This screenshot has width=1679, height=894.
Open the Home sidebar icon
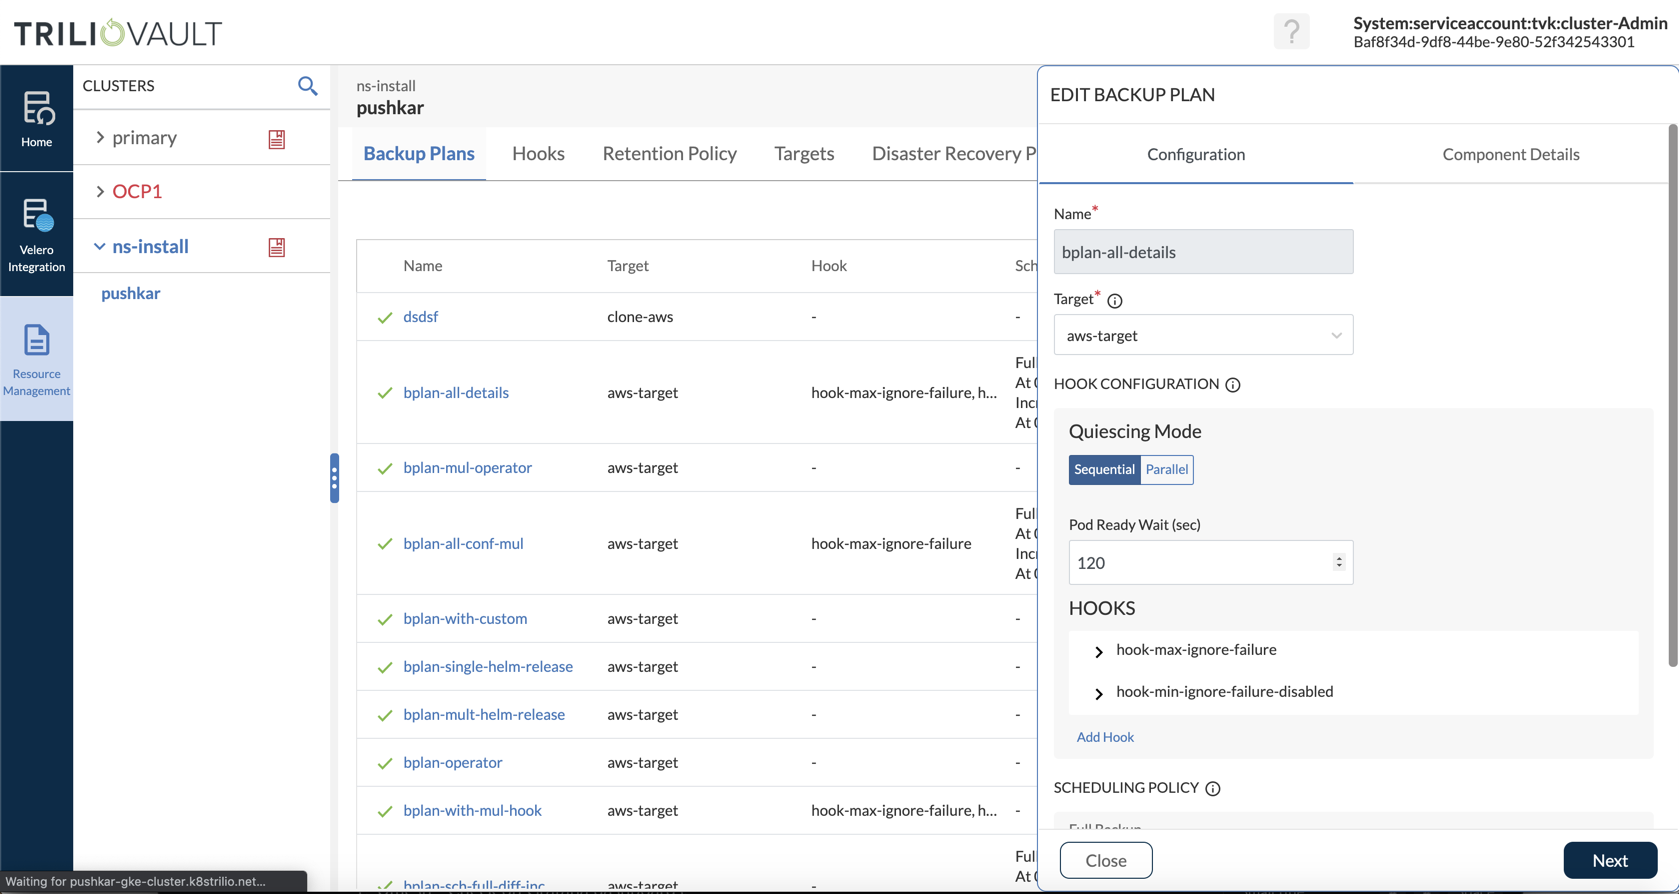coord(37,118)
